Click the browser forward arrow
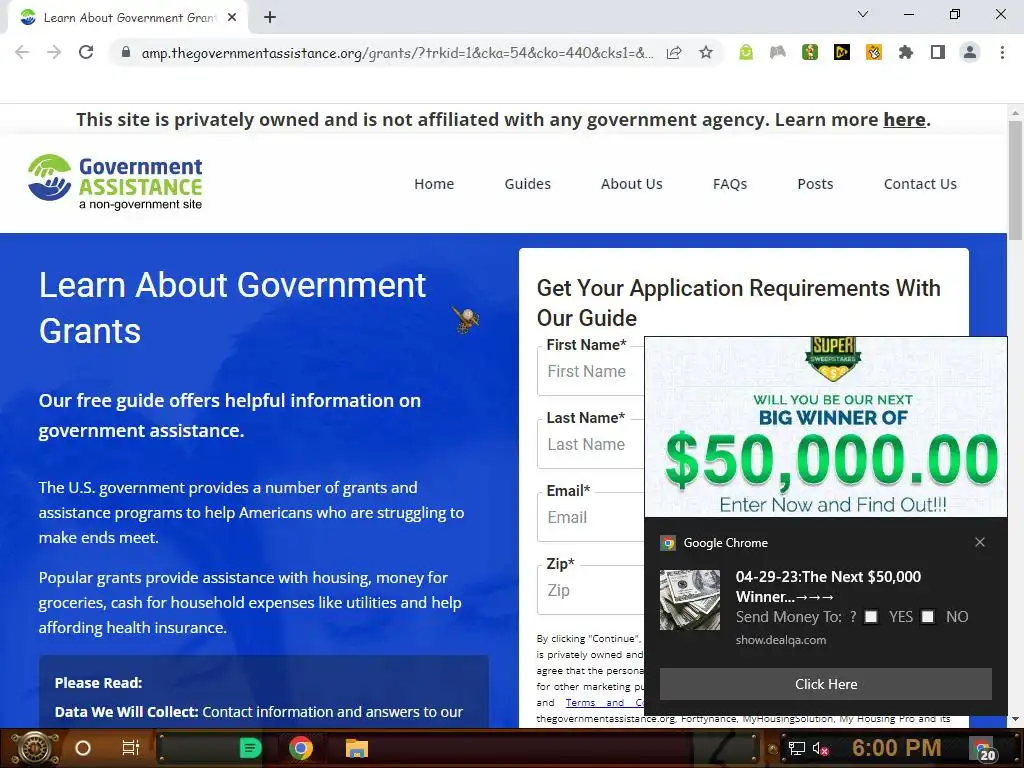Screen dimensions: 1024x768 [54, 52]
